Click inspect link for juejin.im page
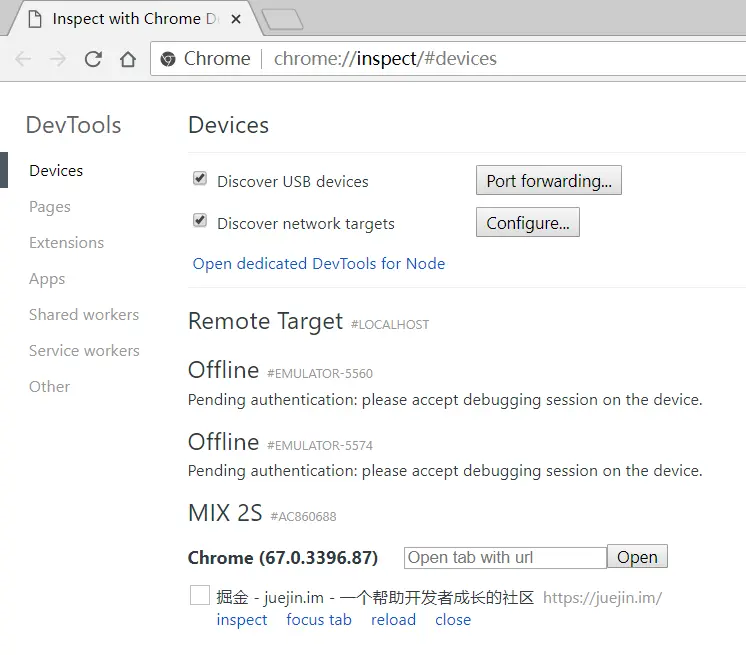 tap(242, 620)
